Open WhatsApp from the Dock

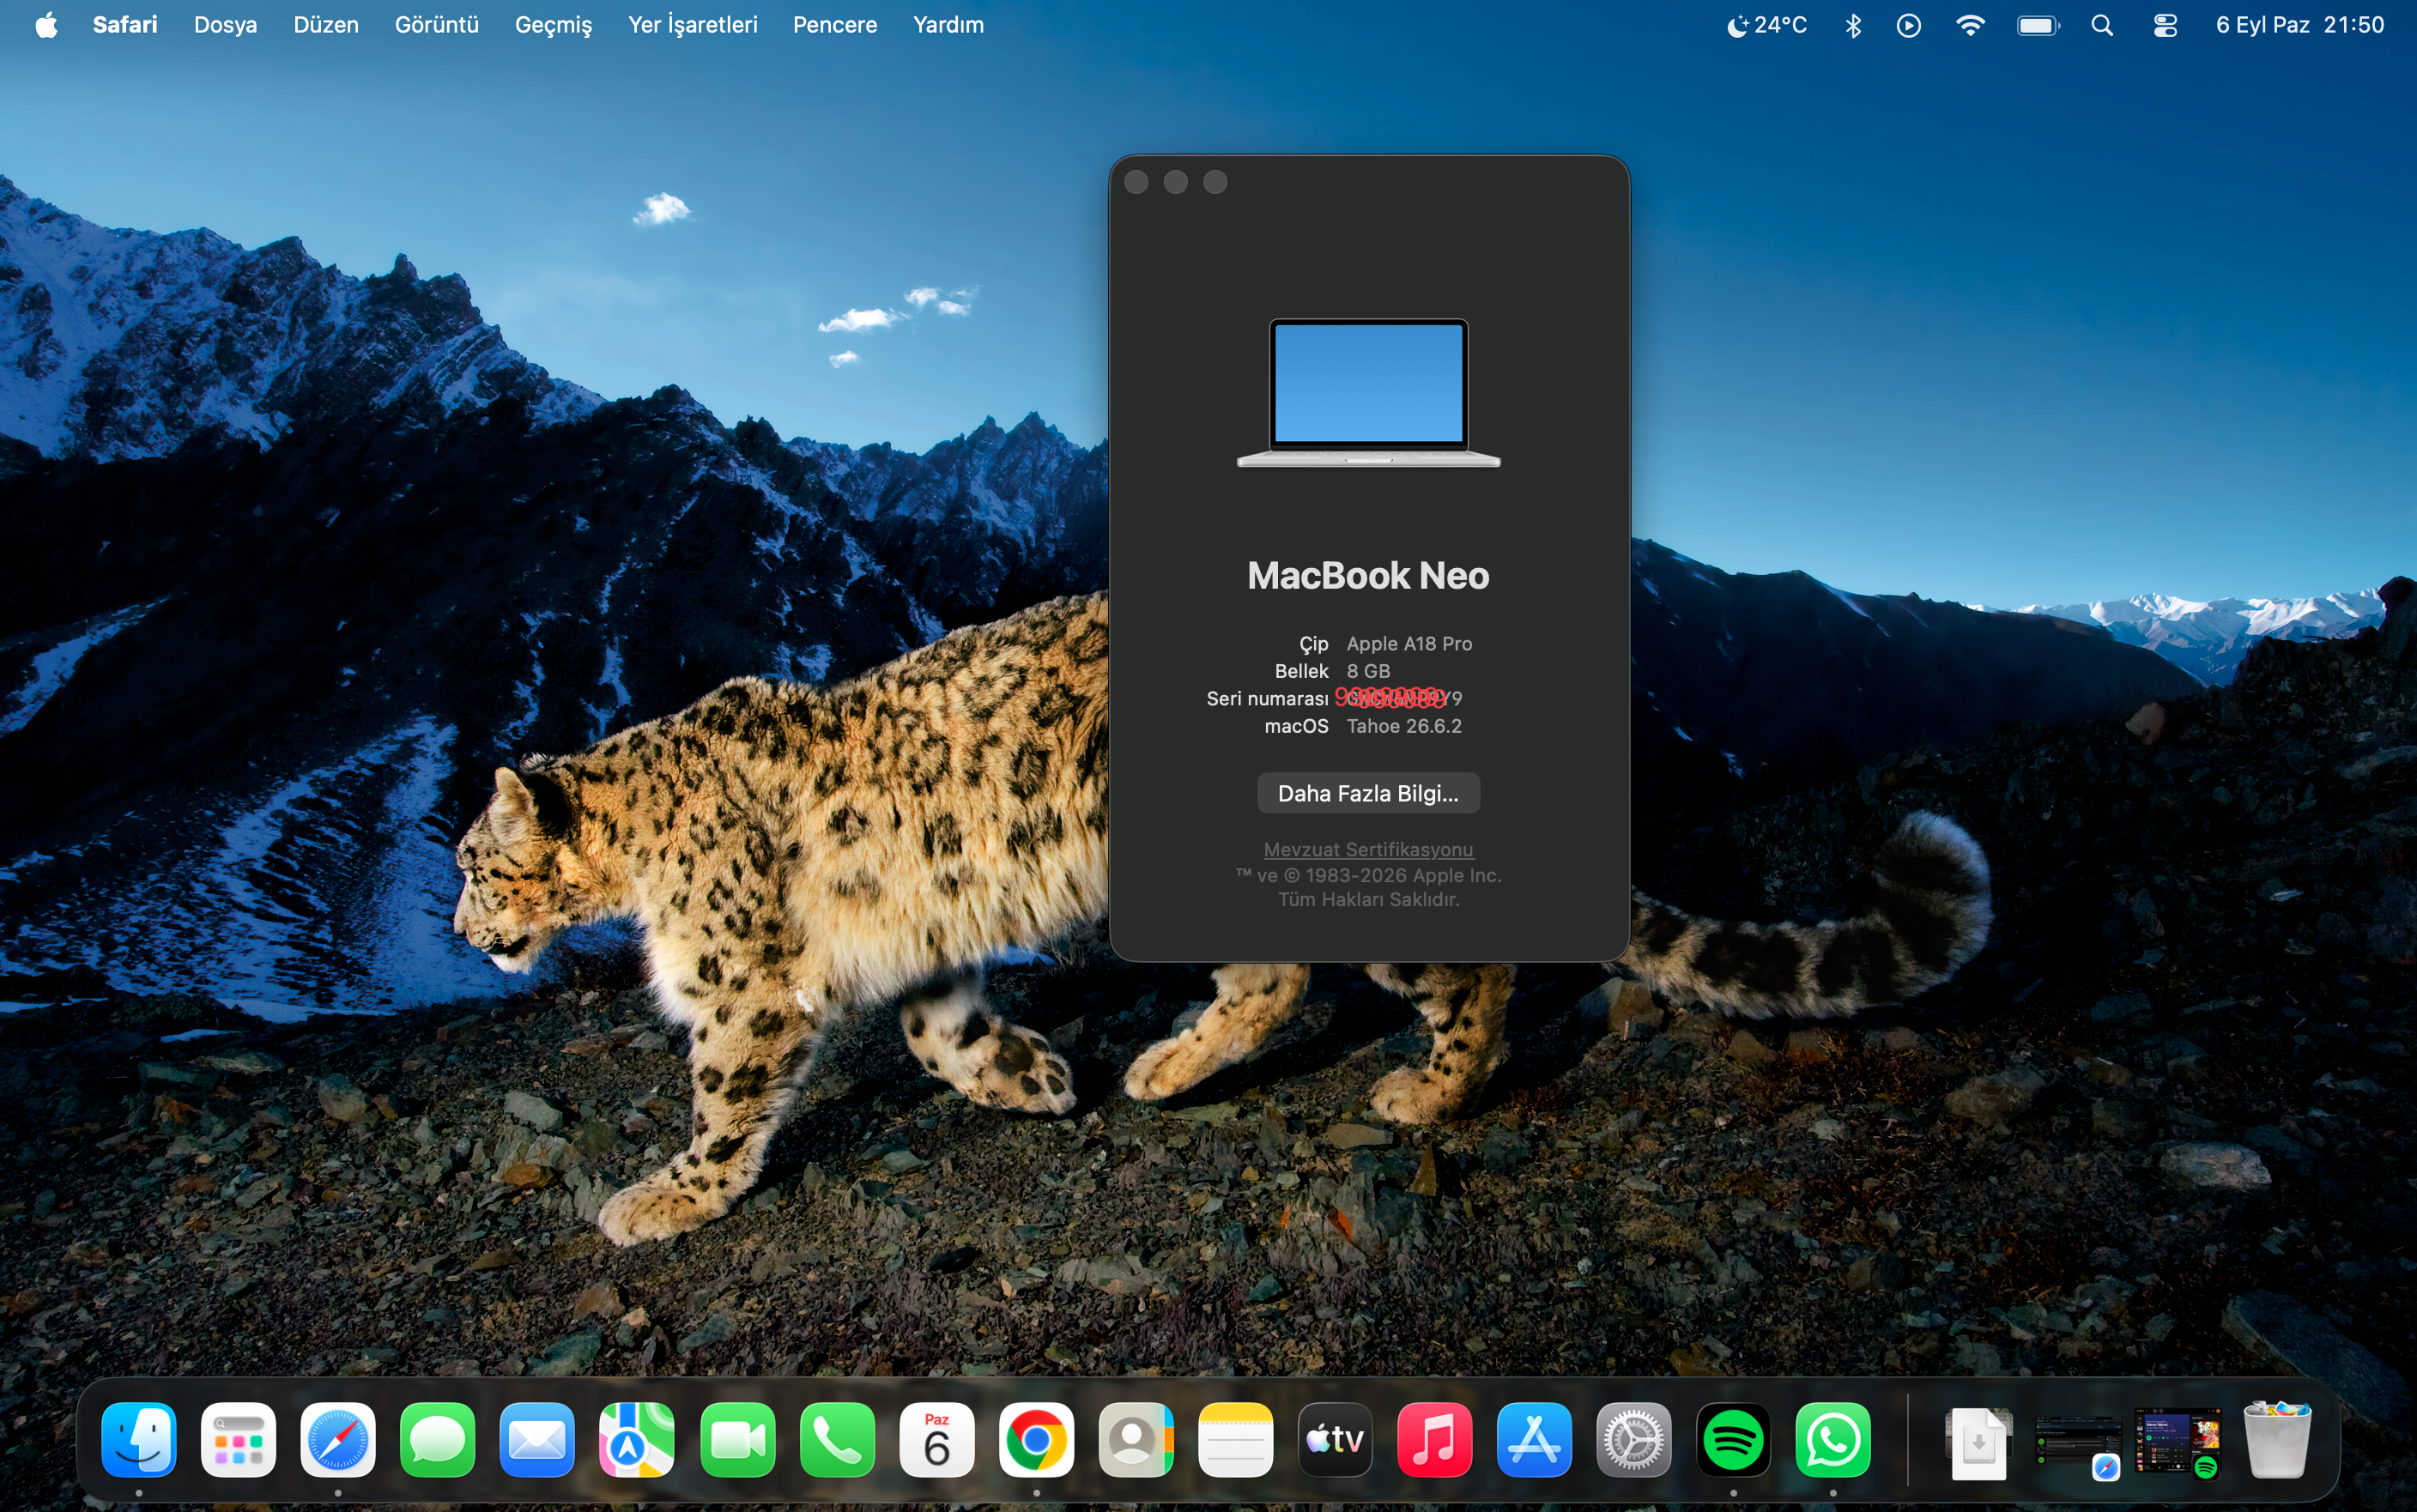[1833, 1440]
